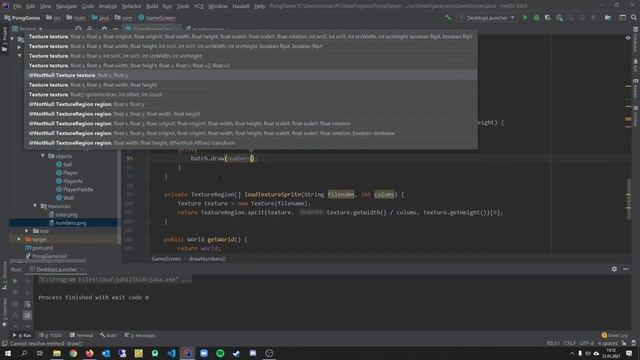The width and height of the screenshot is (640, 360).
Task: Open File Explorer from the taskbar
Action: 57,353
